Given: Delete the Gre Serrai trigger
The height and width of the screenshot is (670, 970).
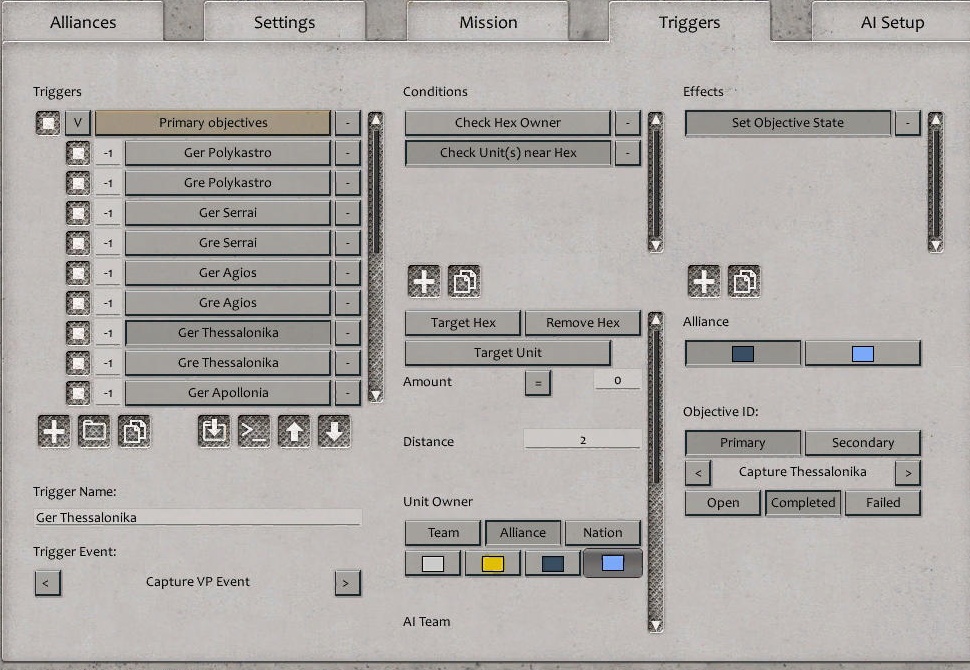Looking at the screenshot, I should 348,243.
